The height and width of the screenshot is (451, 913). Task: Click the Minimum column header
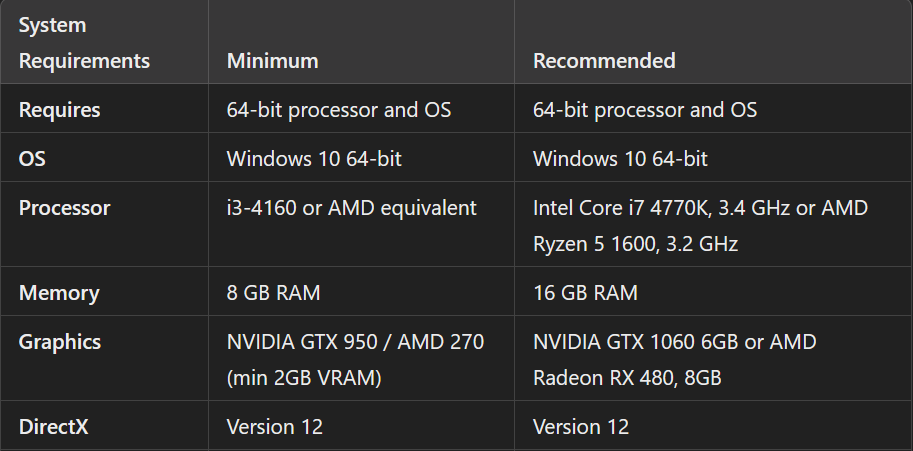[x=272, y=61]
